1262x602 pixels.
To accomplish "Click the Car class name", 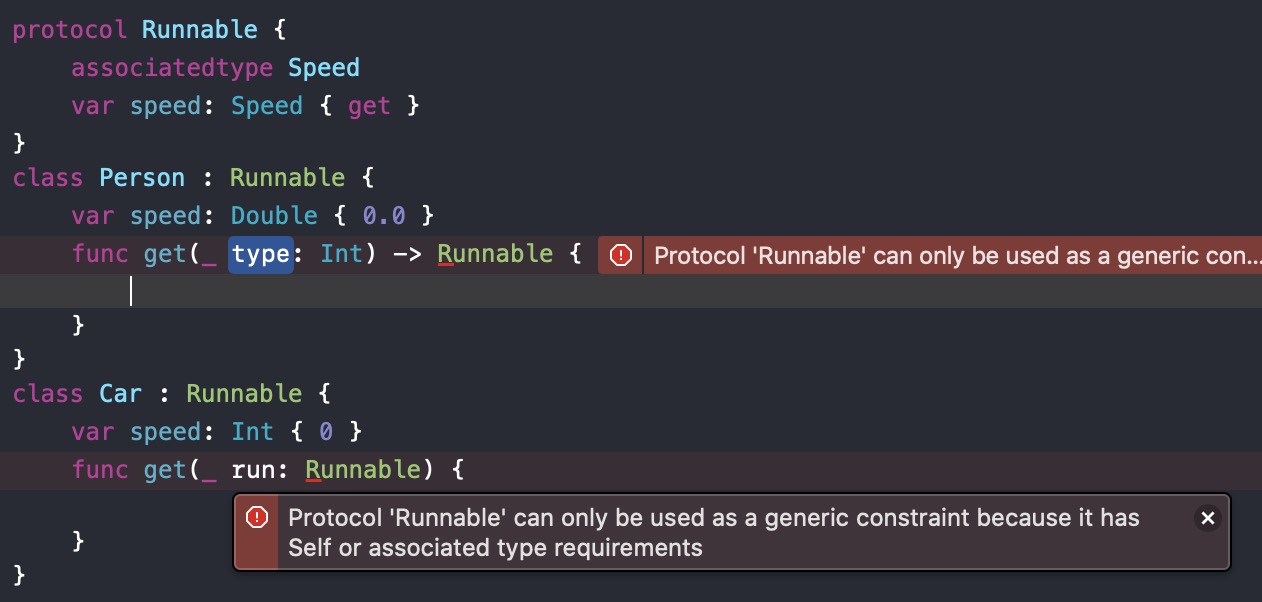I will coord(121,394).
